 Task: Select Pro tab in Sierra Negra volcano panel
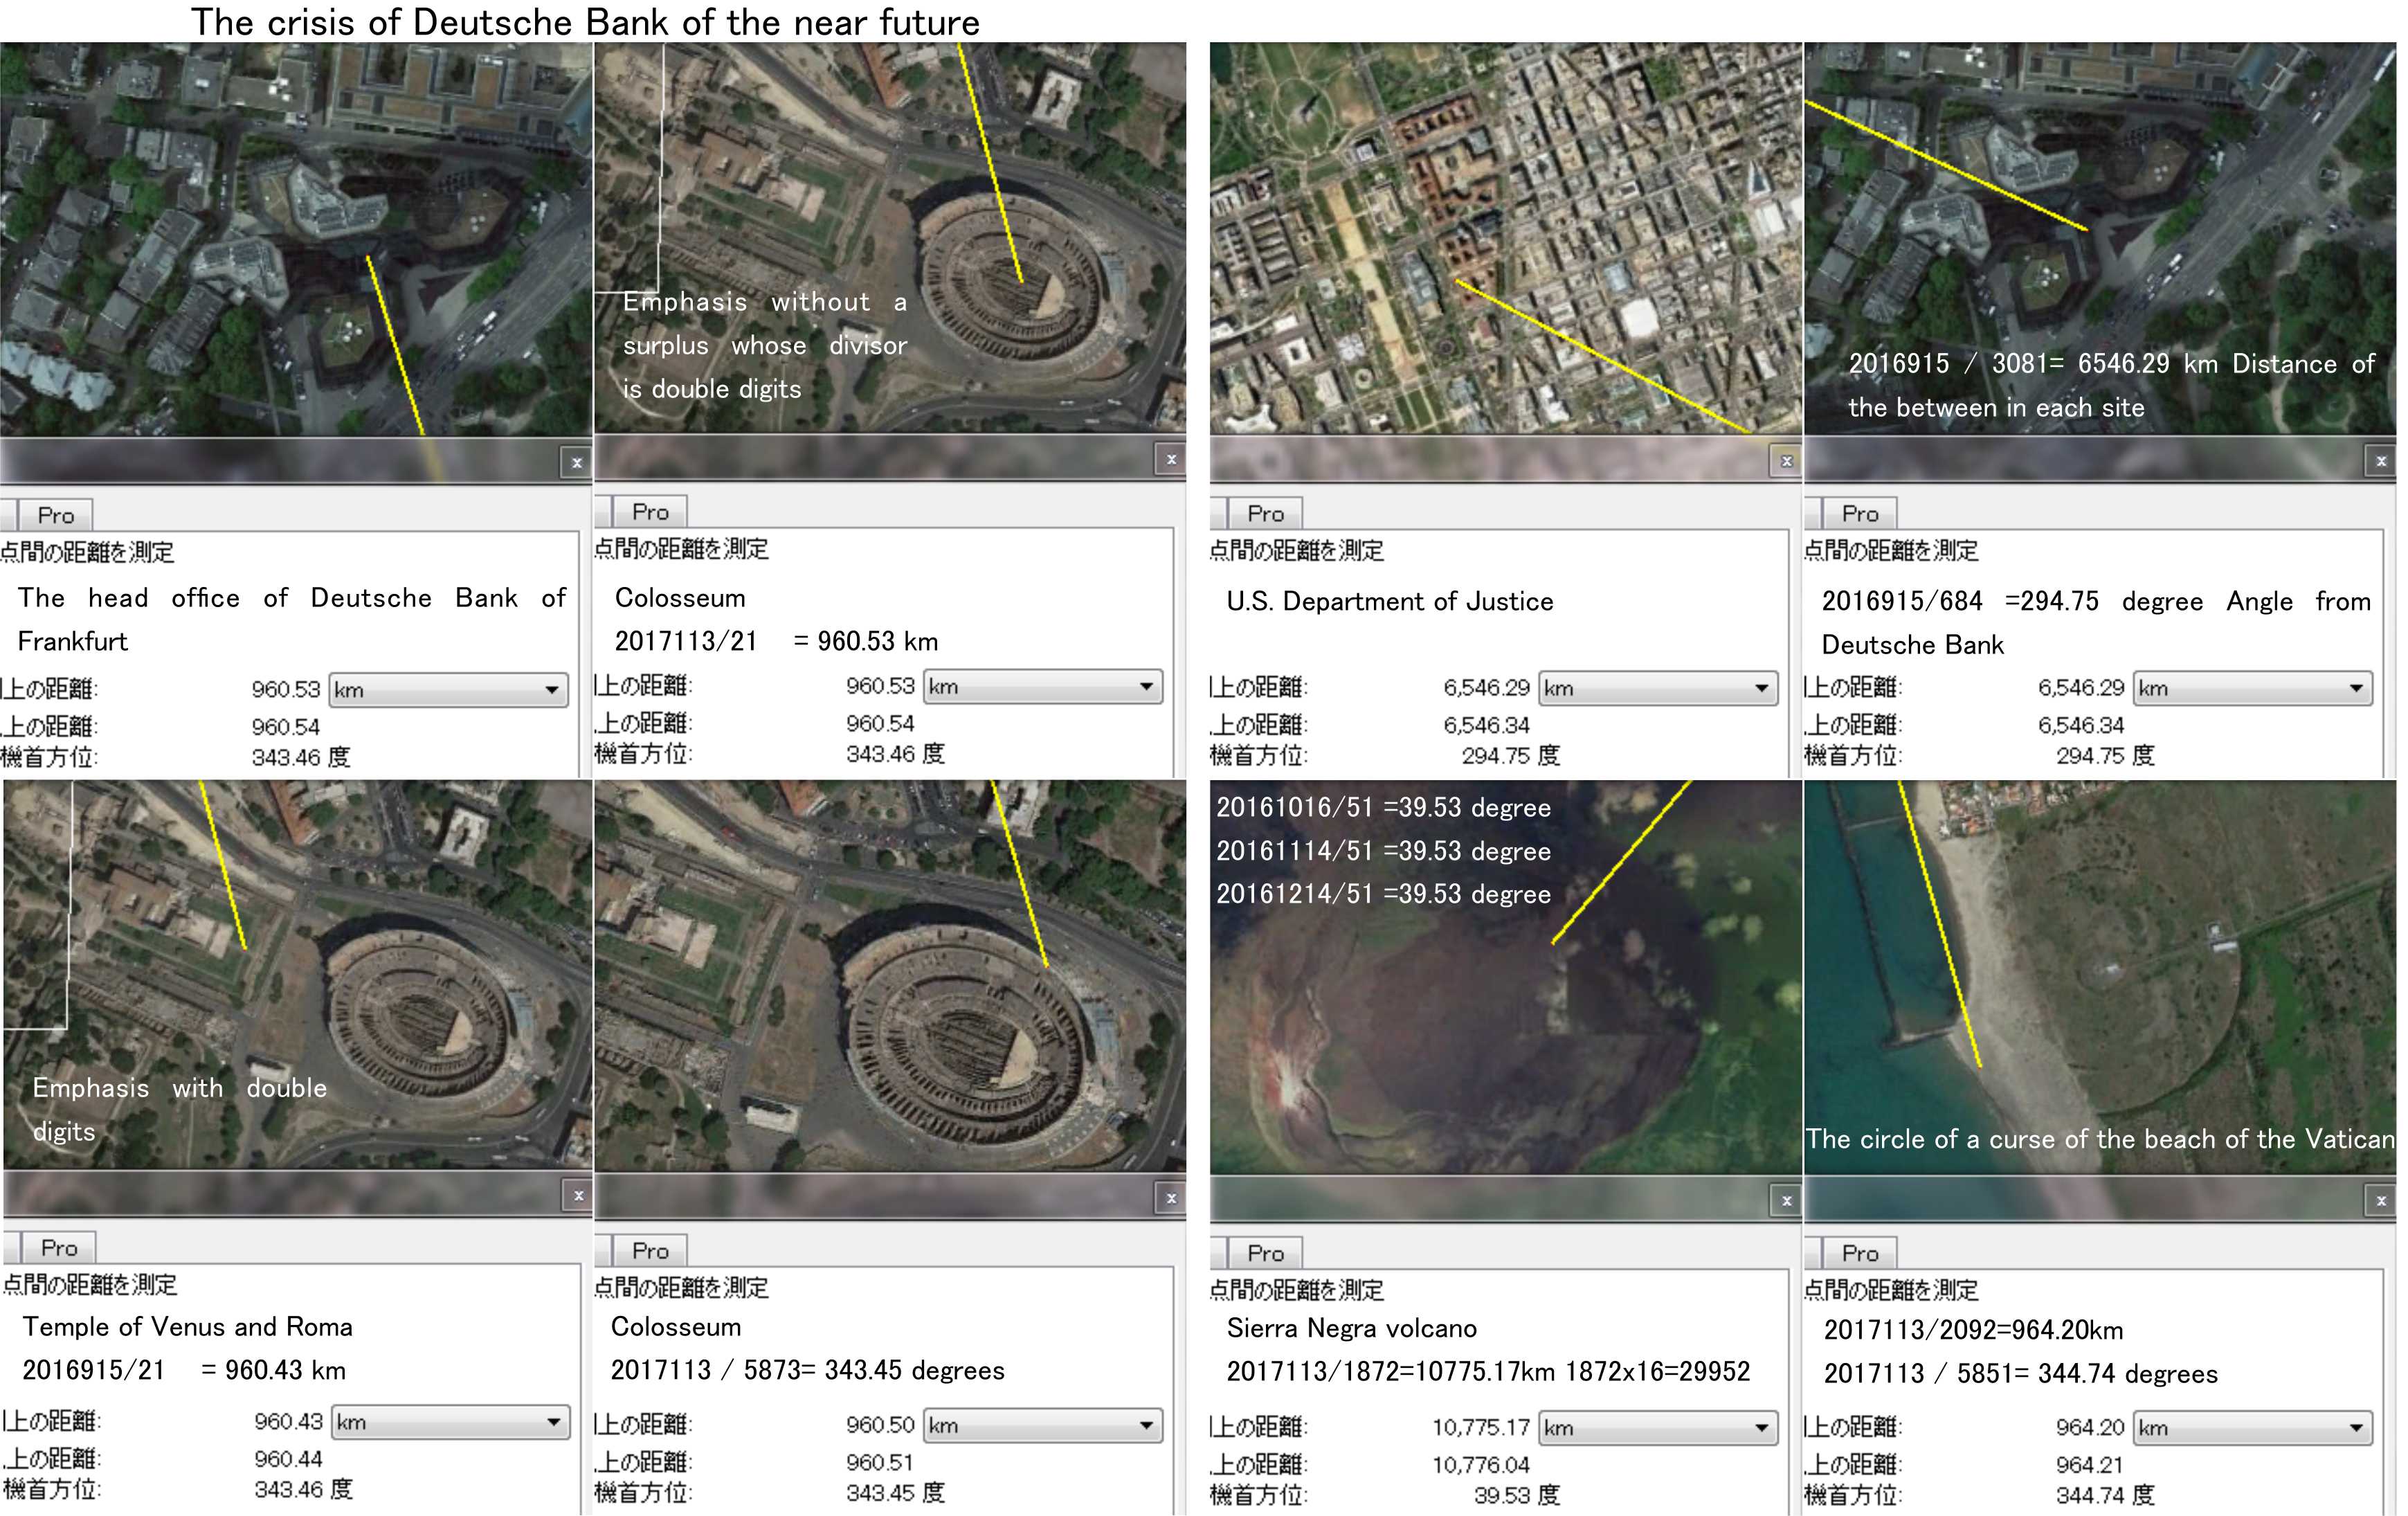(x=1265, y=1253)
